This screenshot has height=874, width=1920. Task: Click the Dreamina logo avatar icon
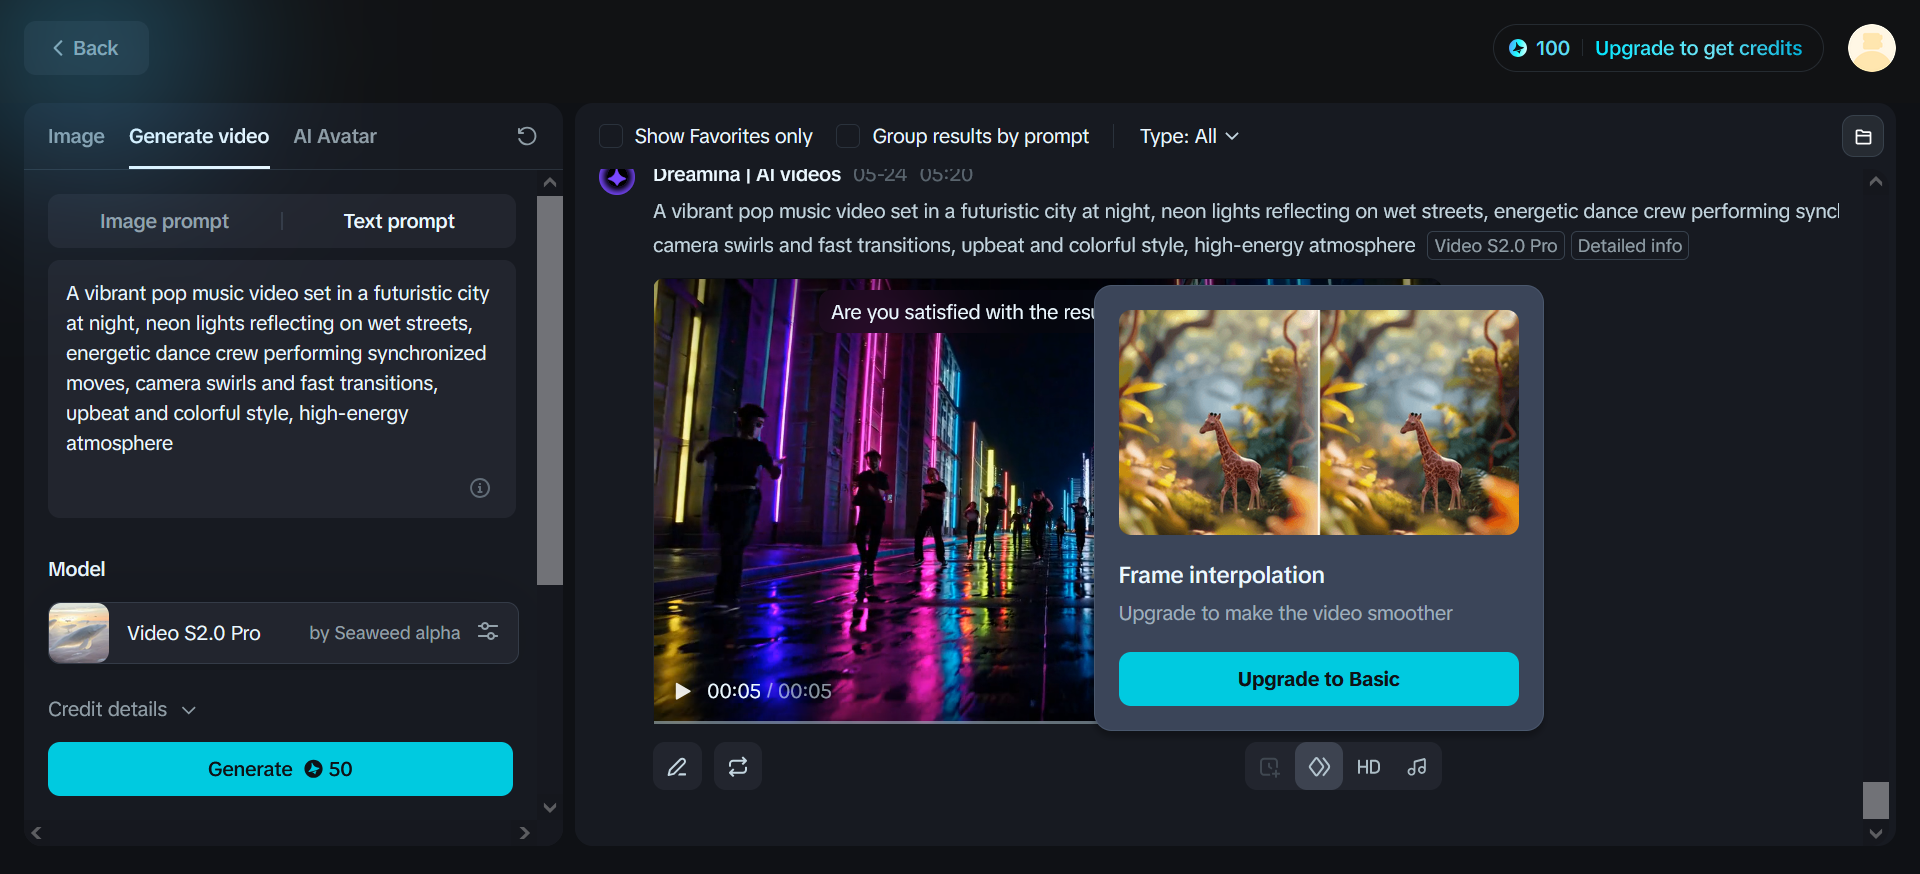tap(617, 178)
